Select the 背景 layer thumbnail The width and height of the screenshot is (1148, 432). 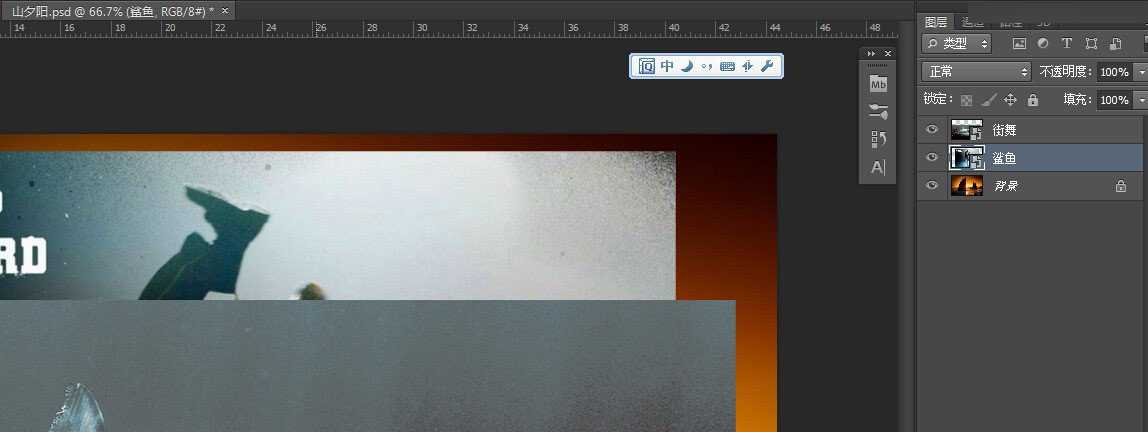(966, 186)
